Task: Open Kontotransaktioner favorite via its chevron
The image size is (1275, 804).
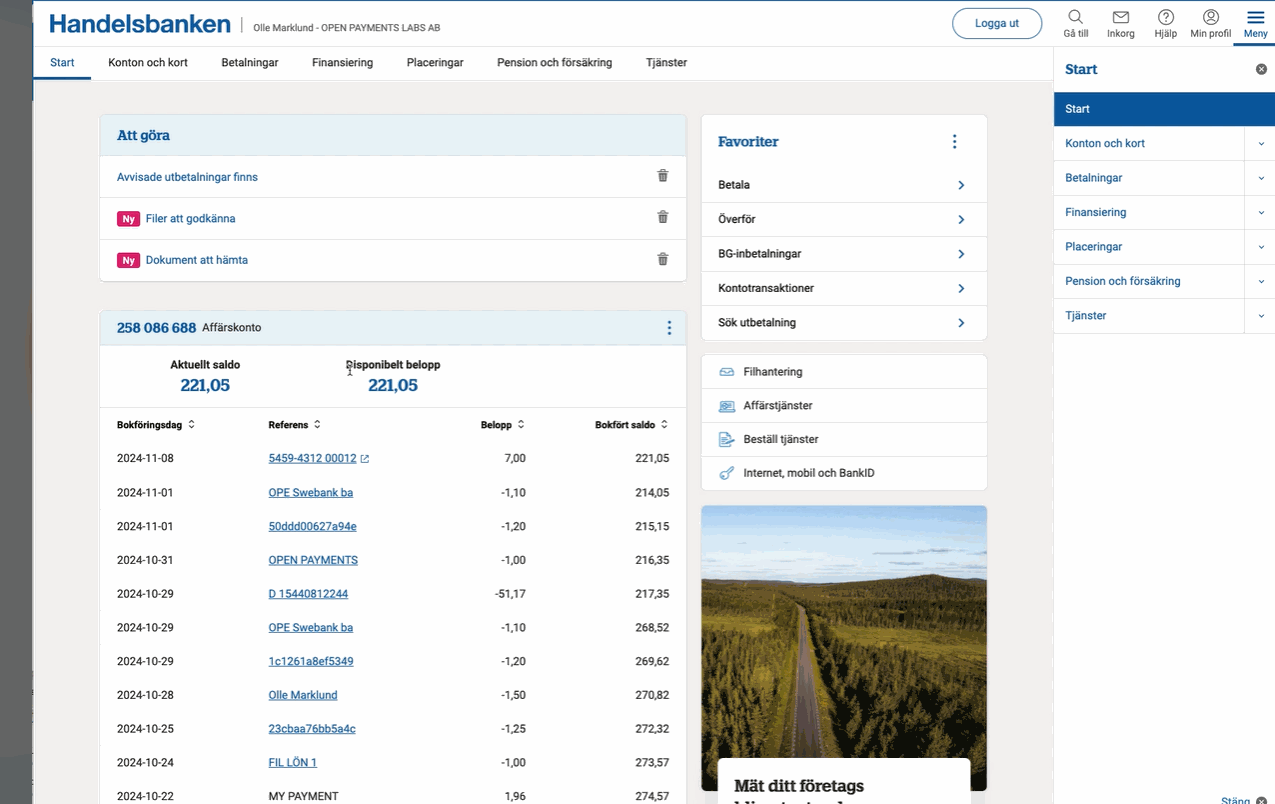Action: [x=961, y=289]
